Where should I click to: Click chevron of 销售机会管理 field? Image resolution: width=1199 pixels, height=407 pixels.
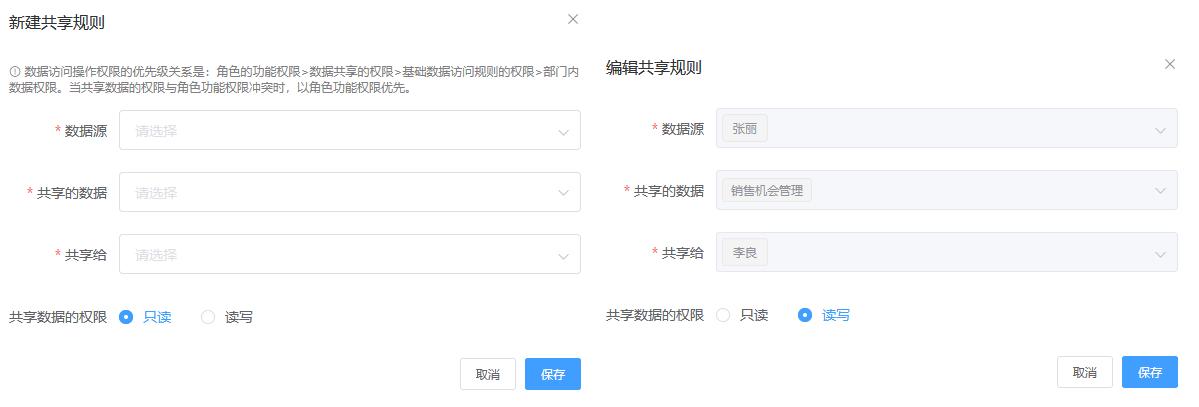point(1160,192)
